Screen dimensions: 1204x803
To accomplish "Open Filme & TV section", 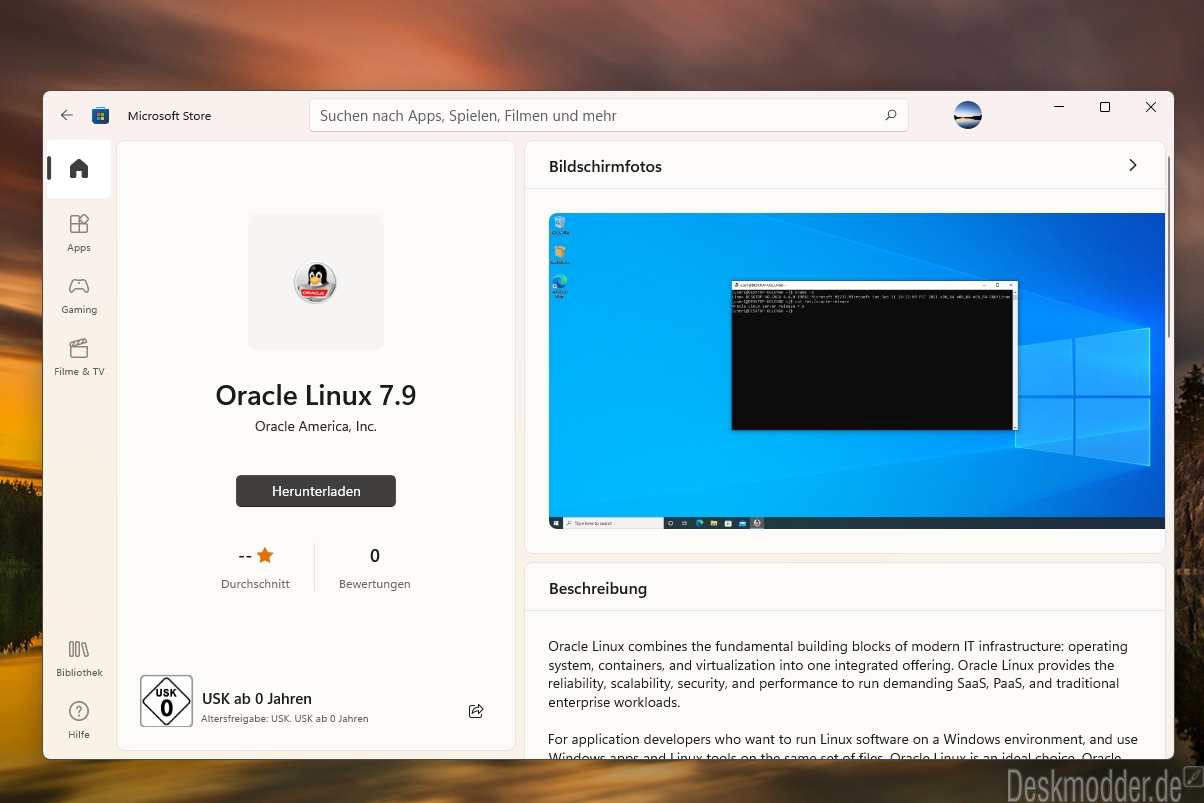I will click(79, 357).
